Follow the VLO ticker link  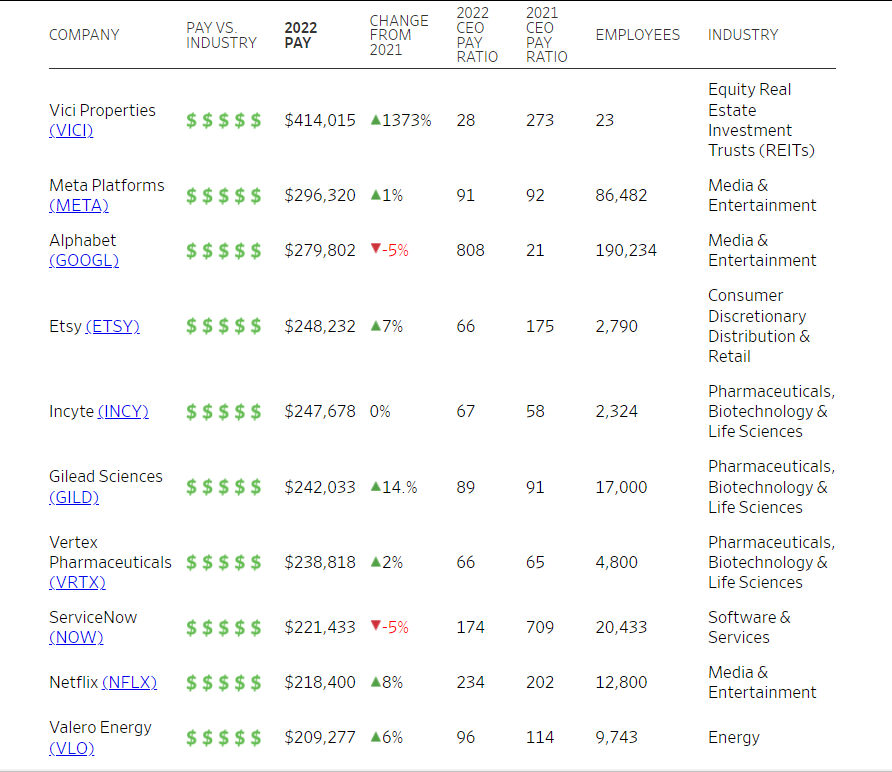72,748
